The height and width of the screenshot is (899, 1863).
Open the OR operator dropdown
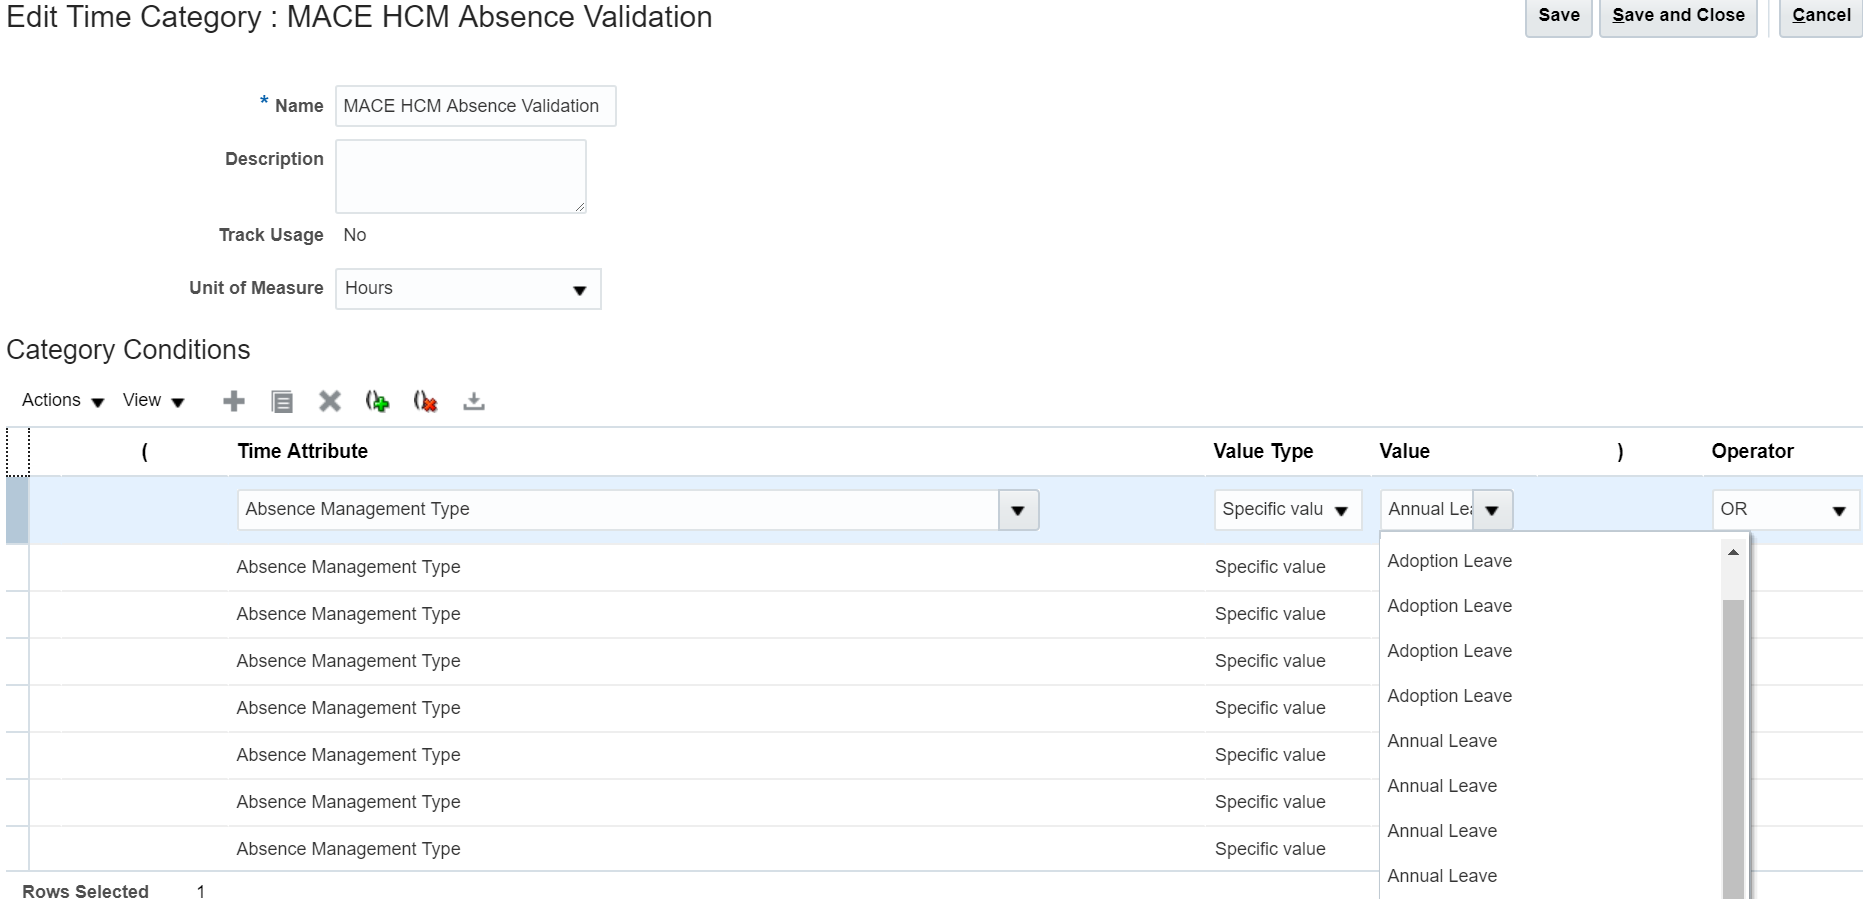tap(1785, 510)
